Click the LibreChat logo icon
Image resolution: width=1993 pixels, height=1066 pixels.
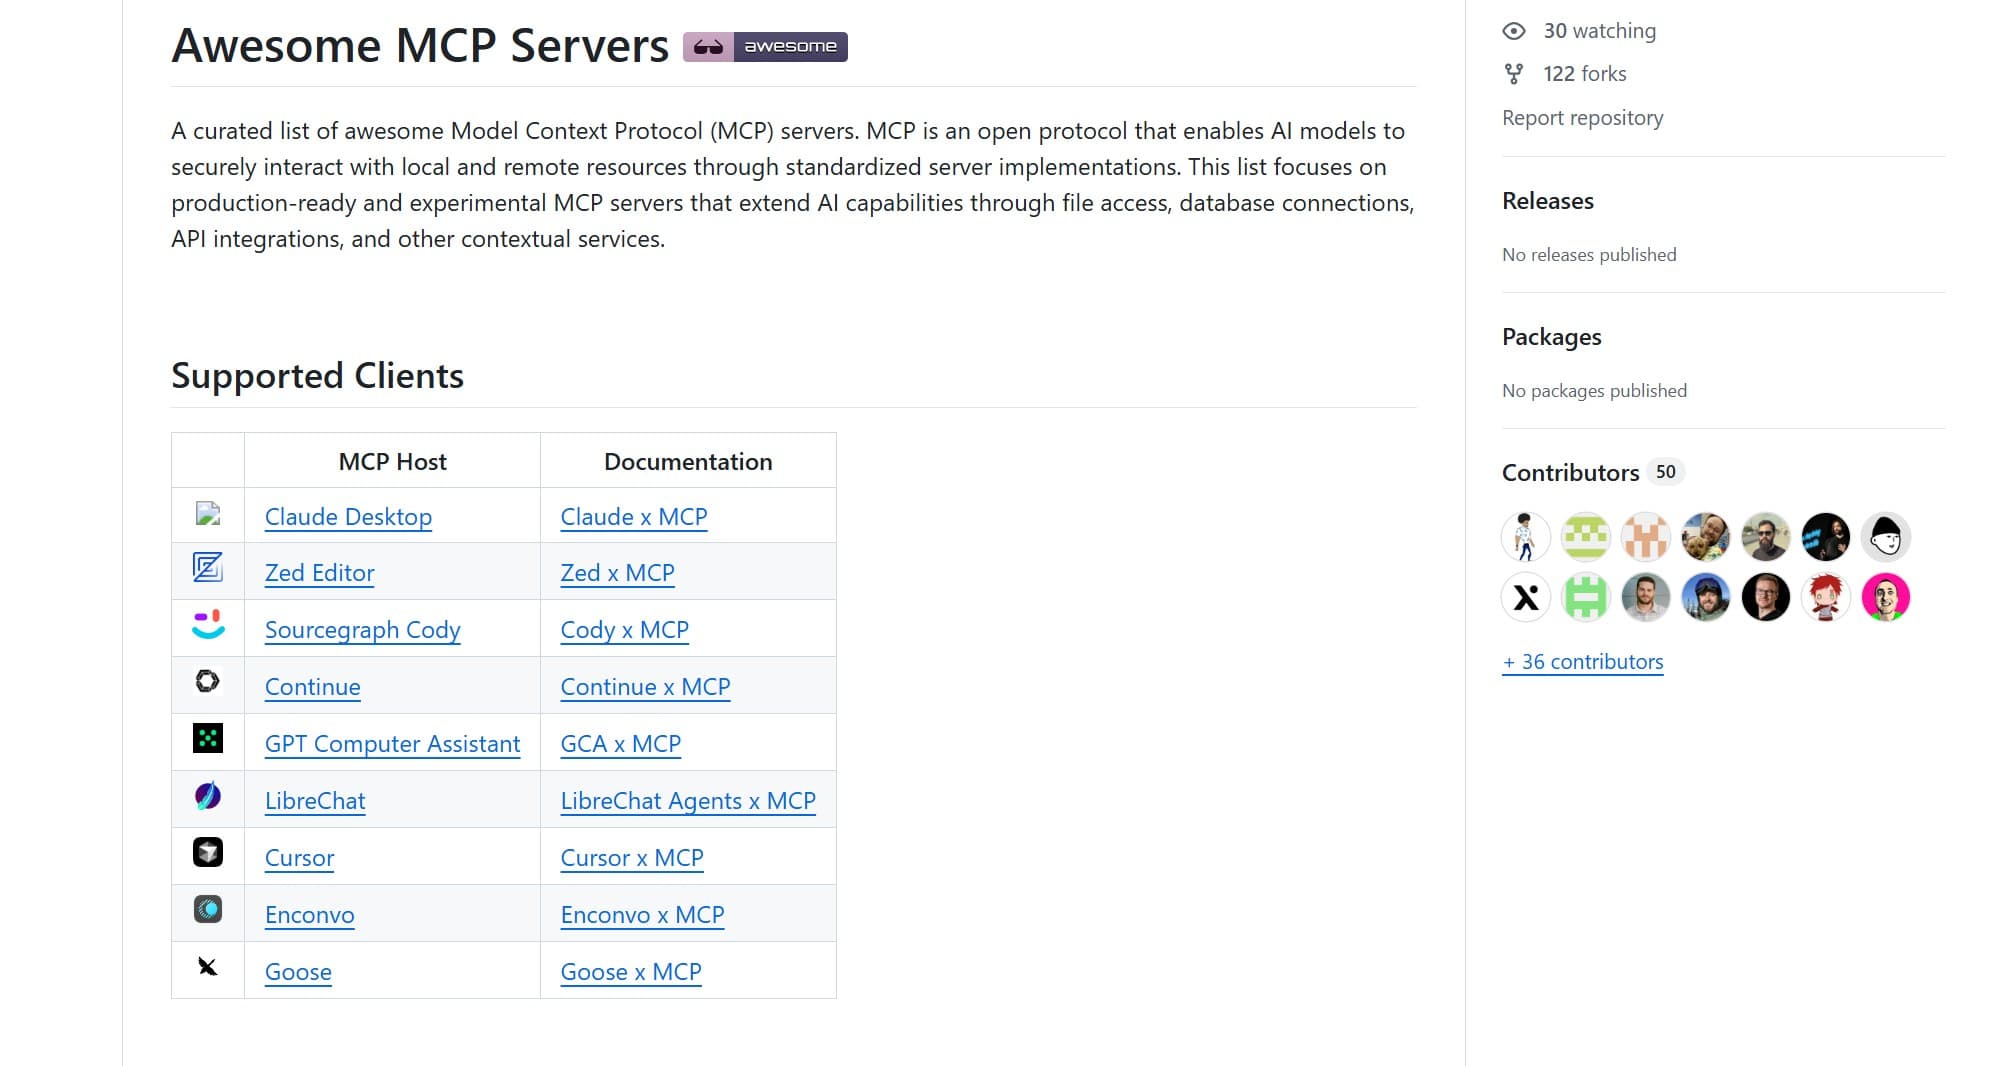click(x=208, y=796)
